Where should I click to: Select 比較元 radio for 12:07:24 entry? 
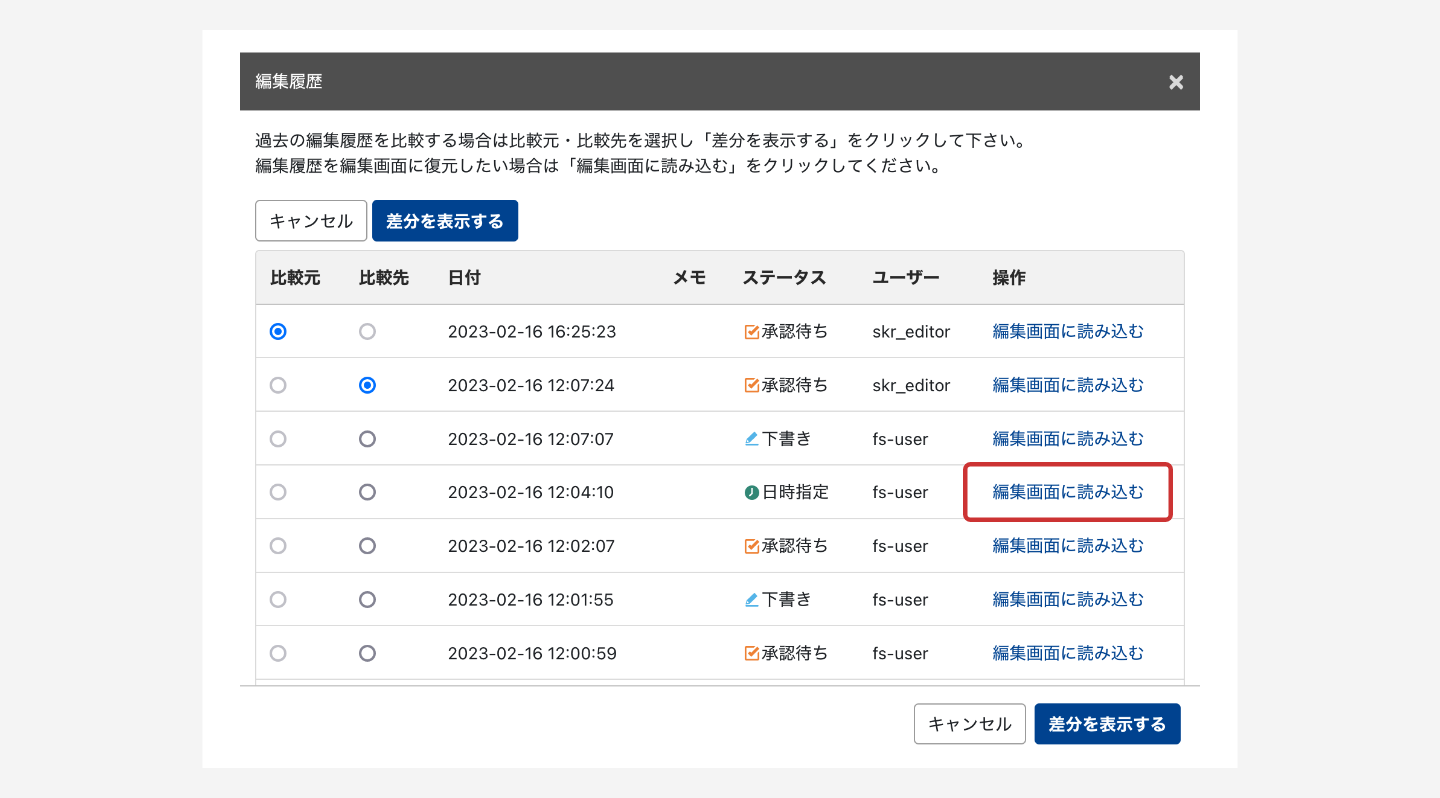[x=278, y=385]
